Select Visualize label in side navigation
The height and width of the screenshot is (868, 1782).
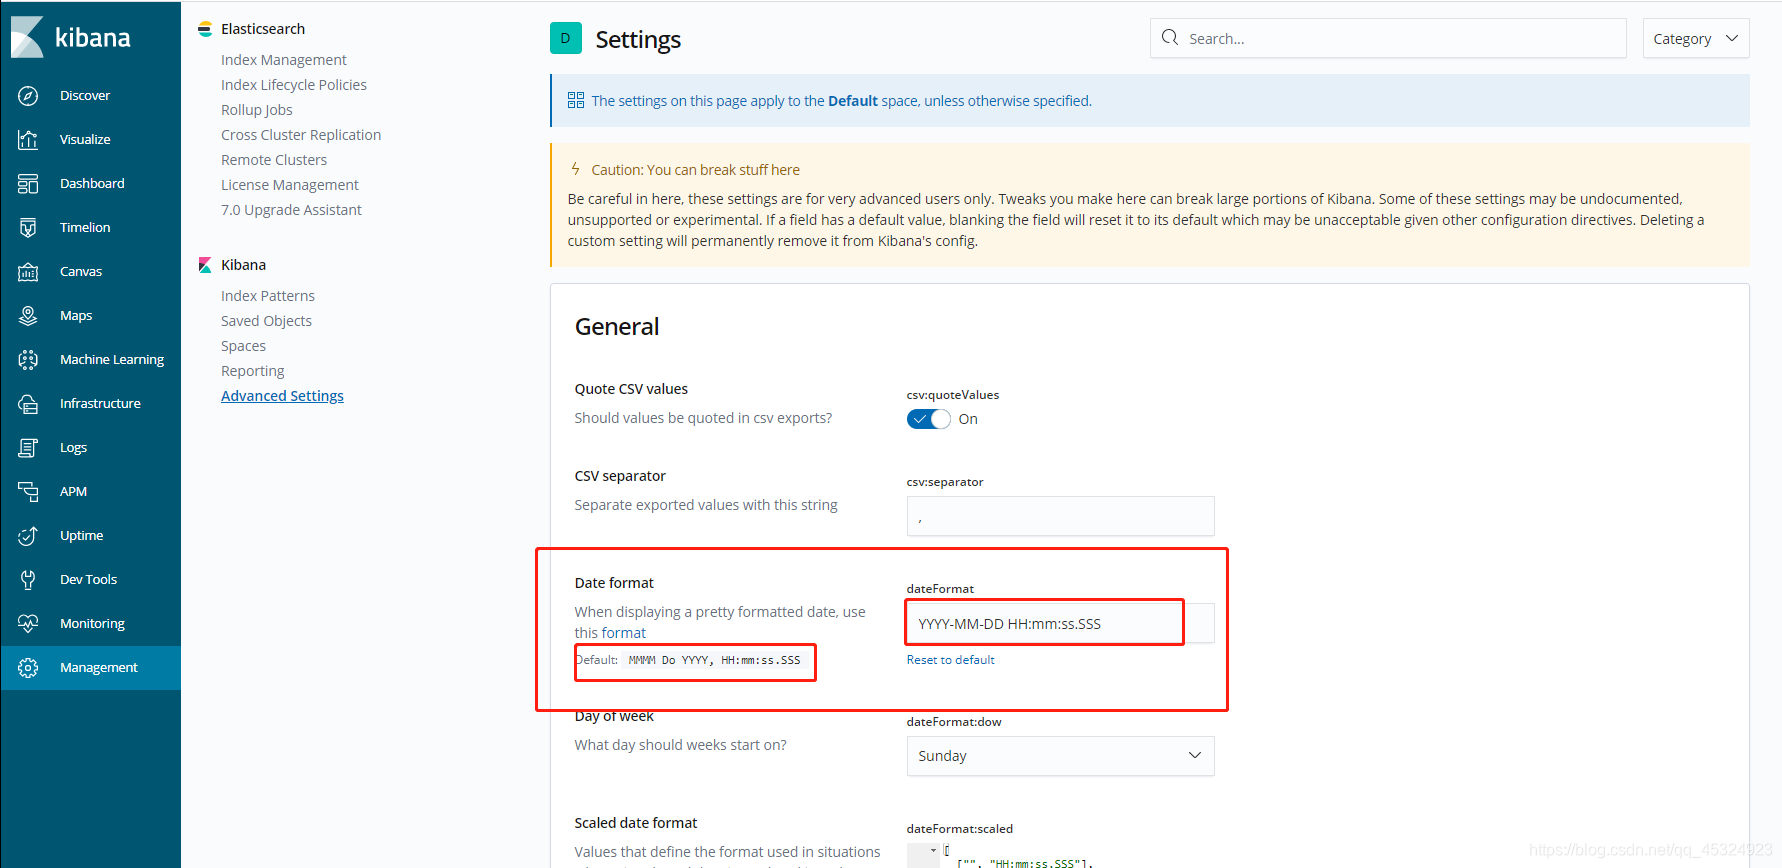[85, 140]
